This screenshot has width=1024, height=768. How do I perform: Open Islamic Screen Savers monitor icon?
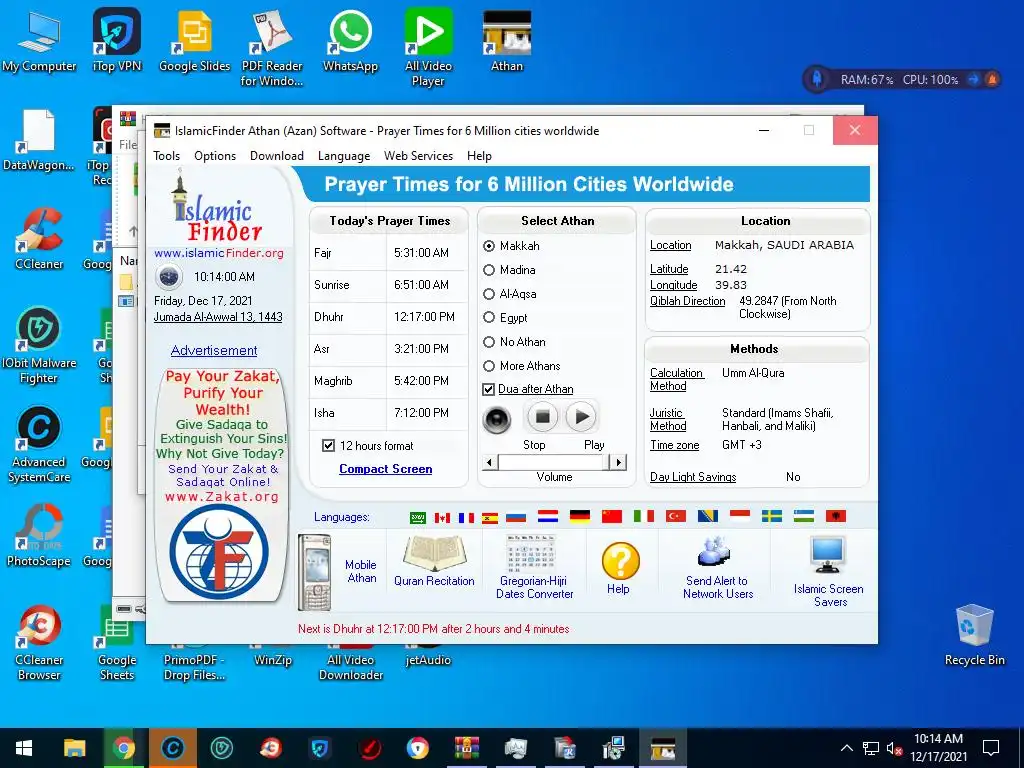pos(828,556)
